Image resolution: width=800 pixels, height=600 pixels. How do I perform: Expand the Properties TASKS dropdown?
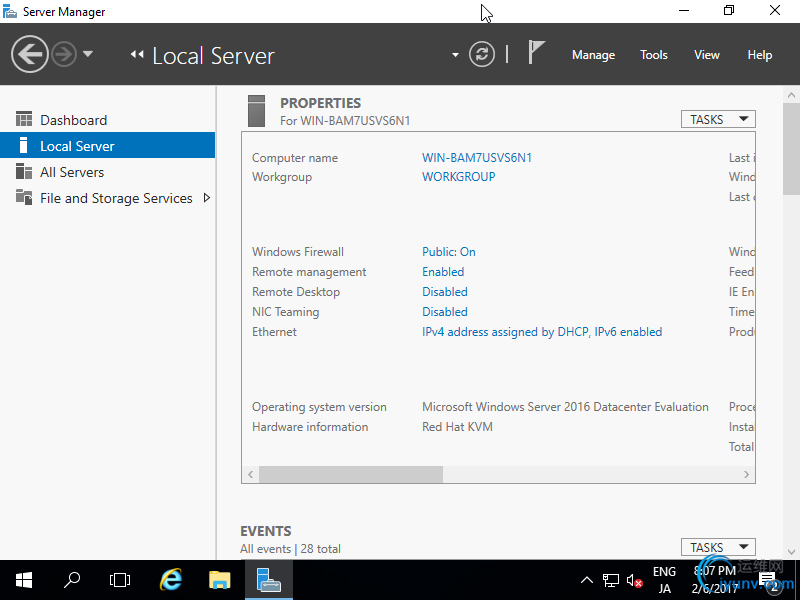pyautogui.click(x=717, y=119)
